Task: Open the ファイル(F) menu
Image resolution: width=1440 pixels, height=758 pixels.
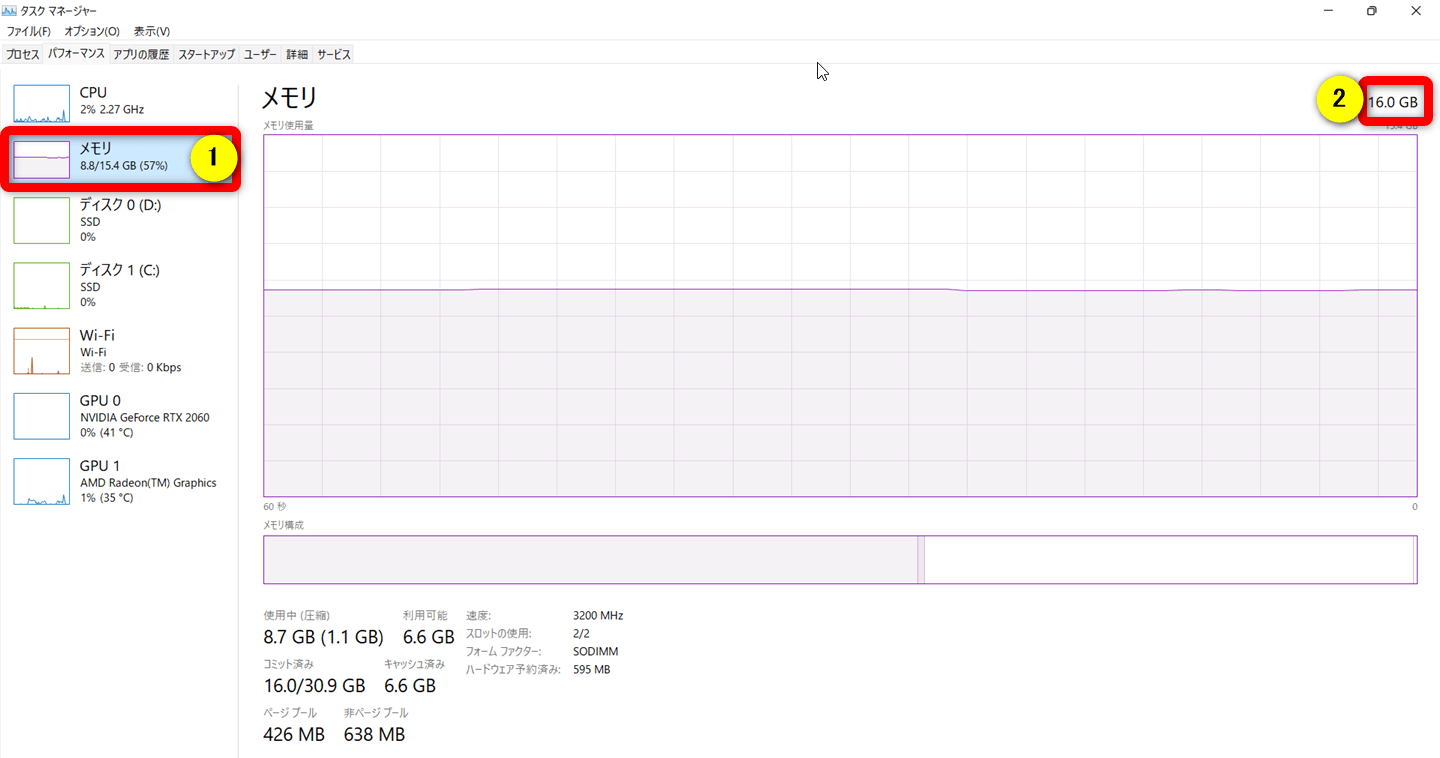Action: pyautogui.click(x=28, y=32)
